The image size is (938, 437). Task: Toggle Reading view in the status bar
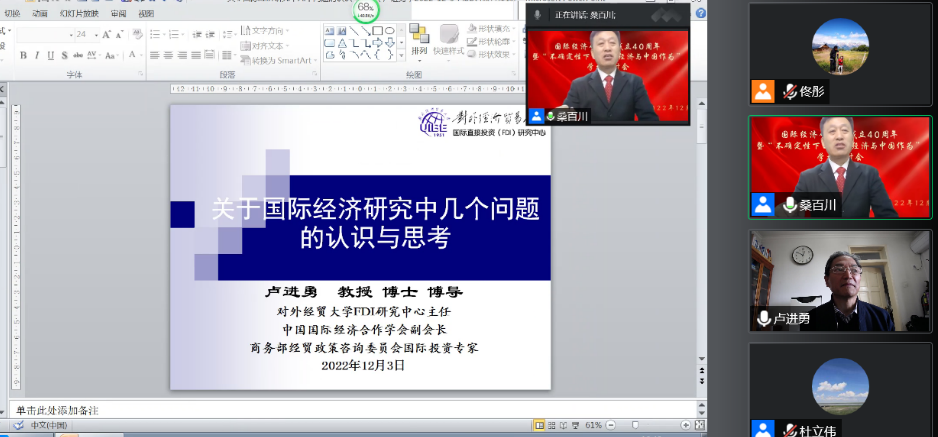pos(563,426)
